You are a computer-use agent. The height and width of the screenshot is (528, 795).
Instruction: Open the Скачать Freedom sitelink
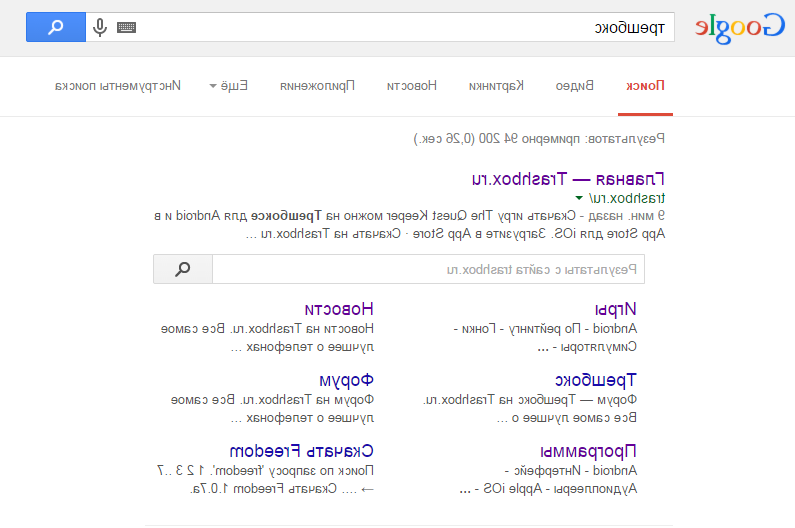302,451
